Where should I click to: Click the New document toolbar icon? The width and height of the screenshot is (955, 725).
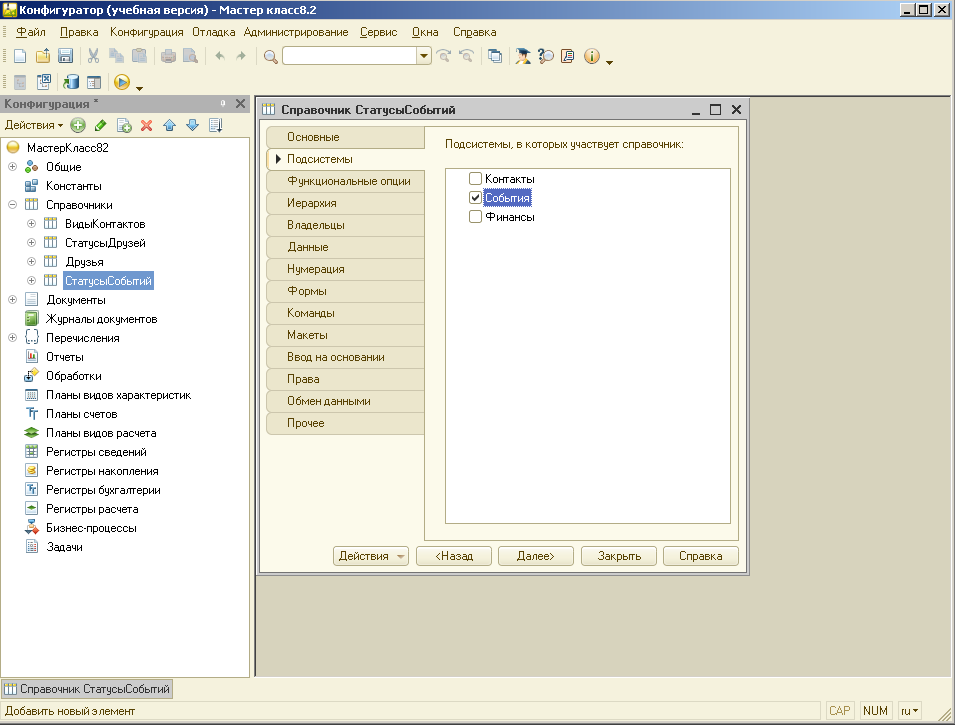(19, 56)
